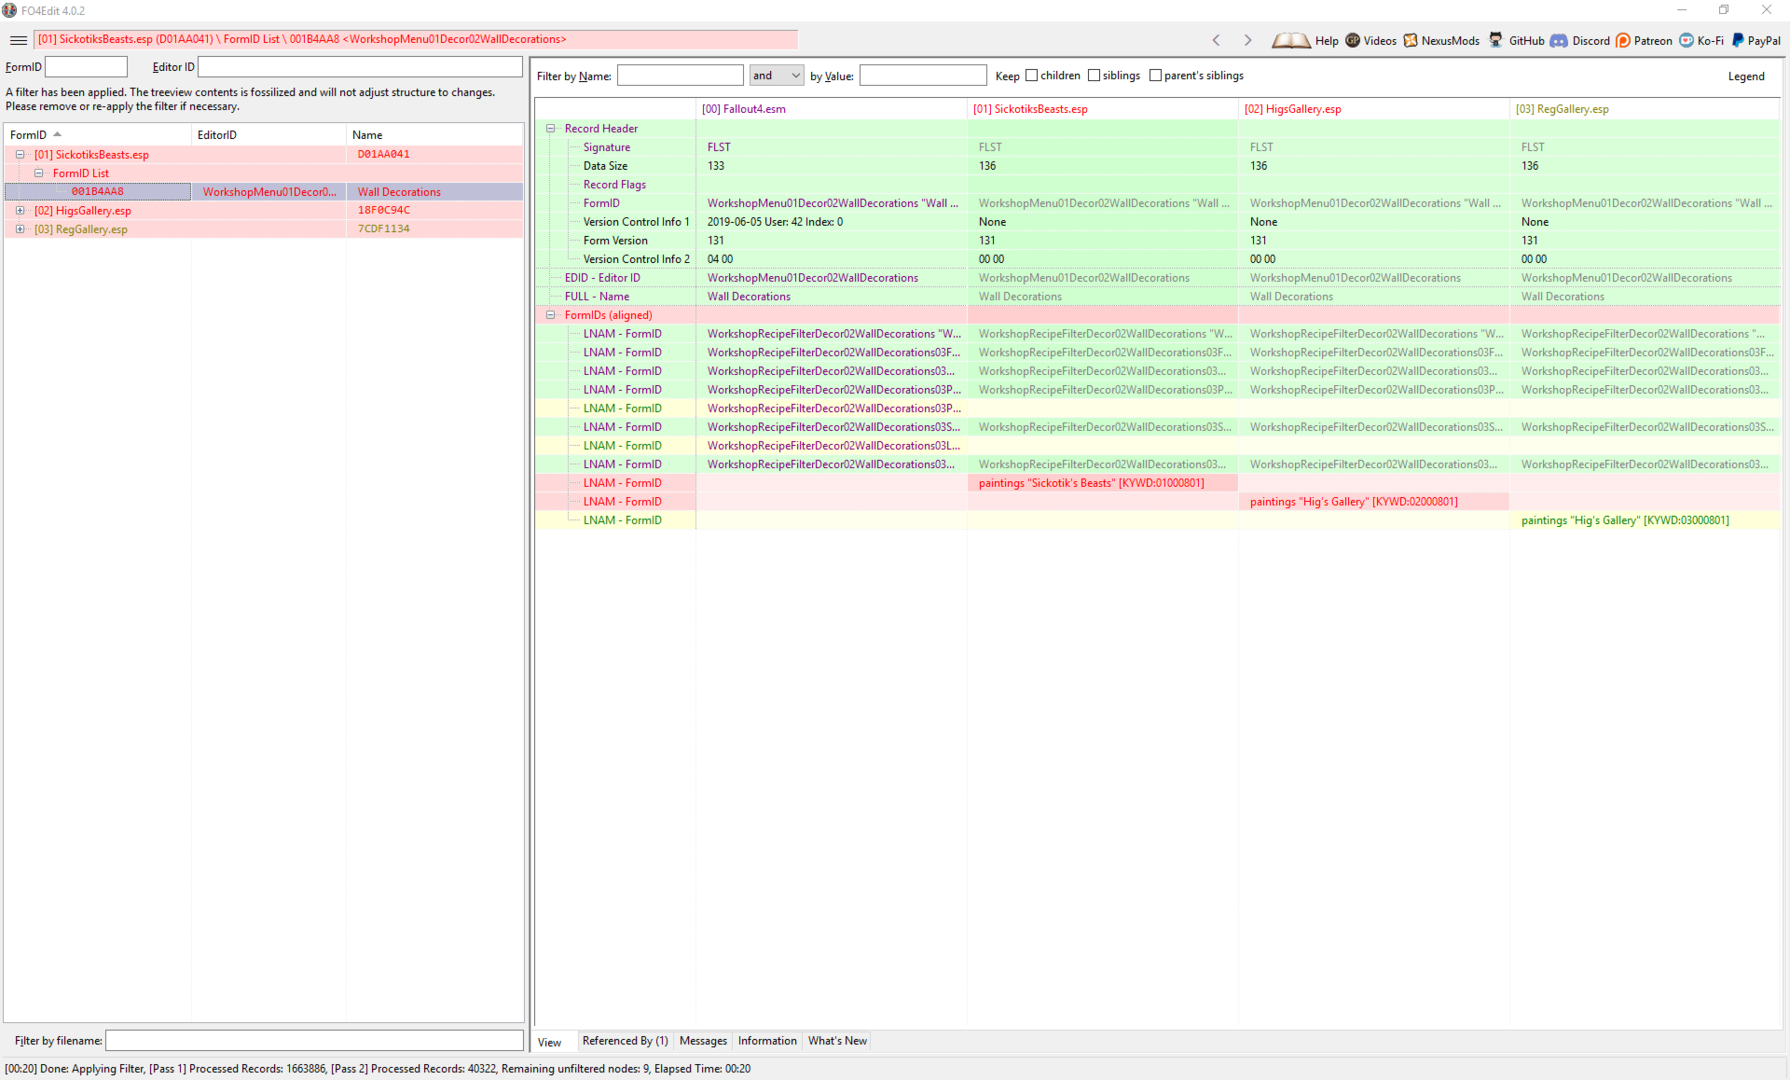This screenshot has width=1790, height=1080.
Task: Collapse the Record Header section
Action: click(x=550, y=128)
